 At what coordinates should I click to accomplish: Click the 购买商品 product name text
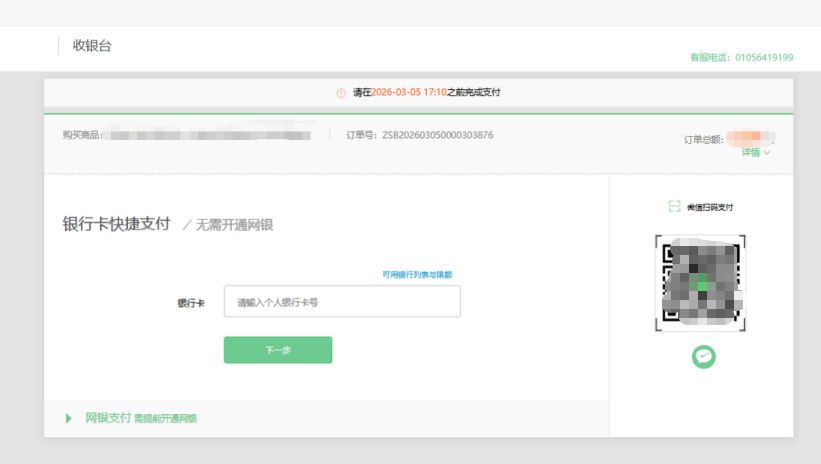click(x=210, y=135)
